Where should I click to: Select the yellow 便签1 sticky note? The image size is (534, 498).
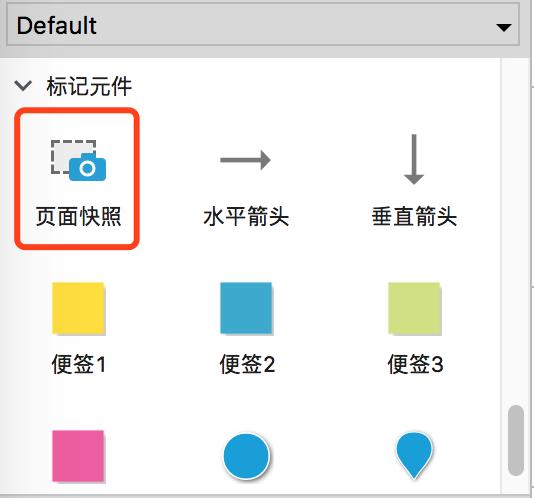click(x=78, y=309)
